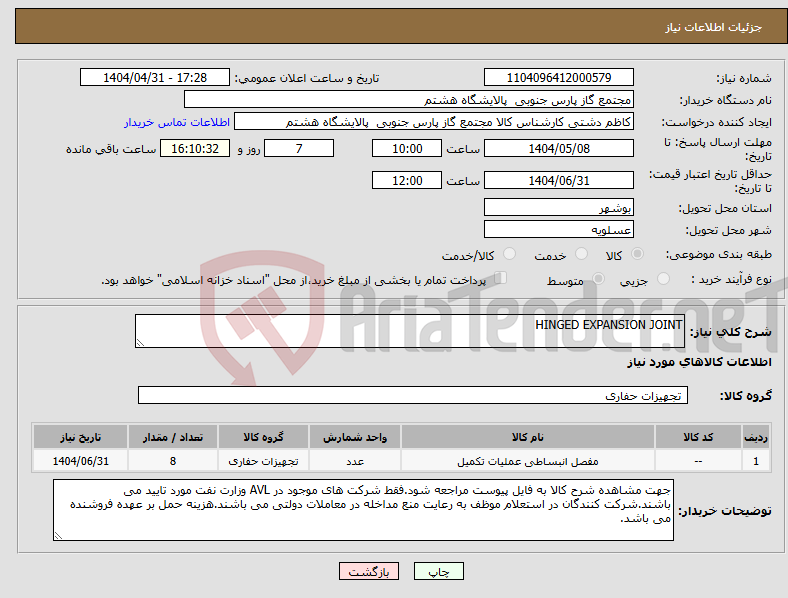Select the کالا/خدمت radio button
Image resolution: width=788 pixels, height=598 pixels.
click(x=510, y=254)
